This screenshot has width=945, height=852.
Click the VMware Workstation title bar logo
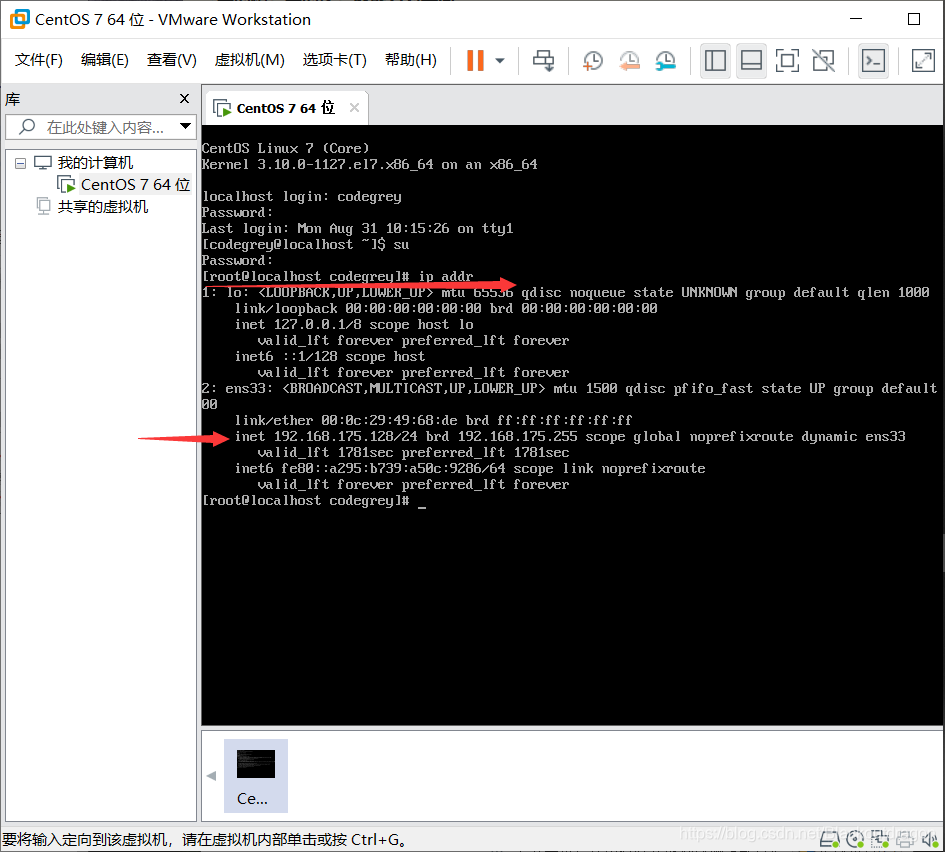click(19, 19)
